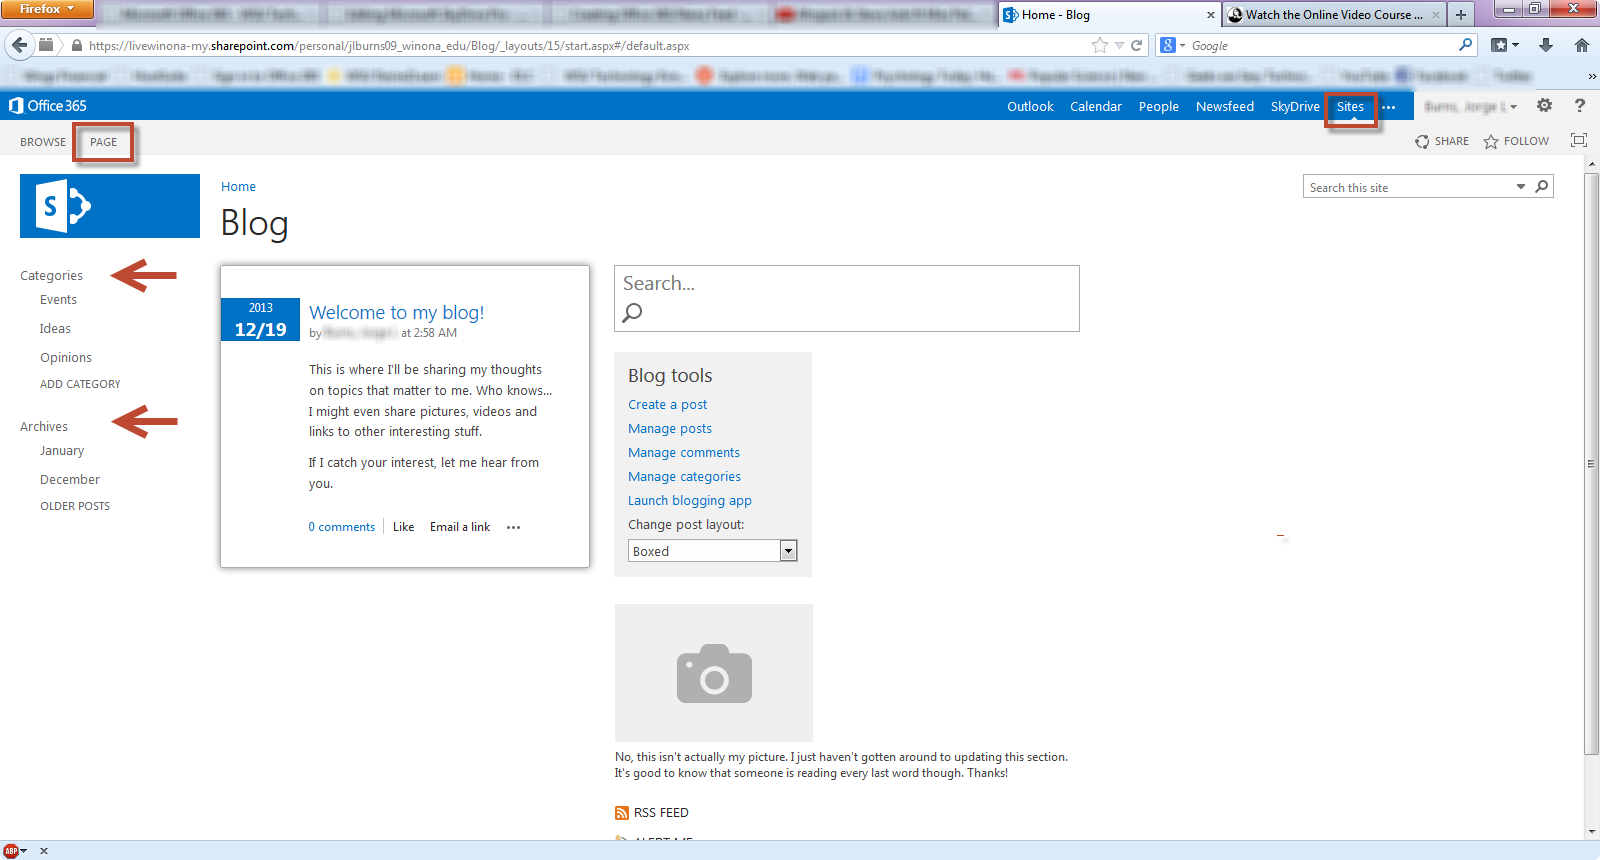1600x860 pixels.
Task: Click the help question mark icon
Action: tap(1580, 106)
